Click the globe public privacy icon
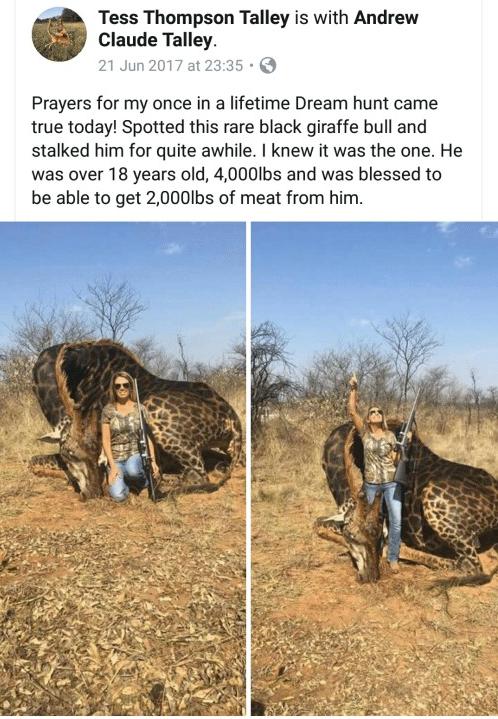 click(268, 66)
